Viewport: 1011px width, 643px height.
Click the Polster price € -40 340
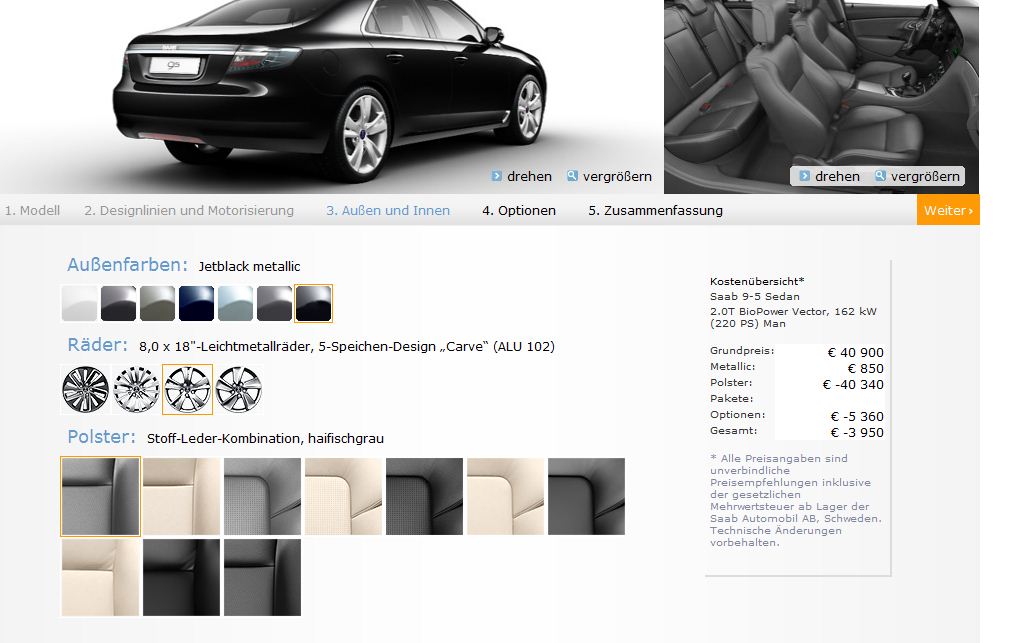[x=853, y=385]
